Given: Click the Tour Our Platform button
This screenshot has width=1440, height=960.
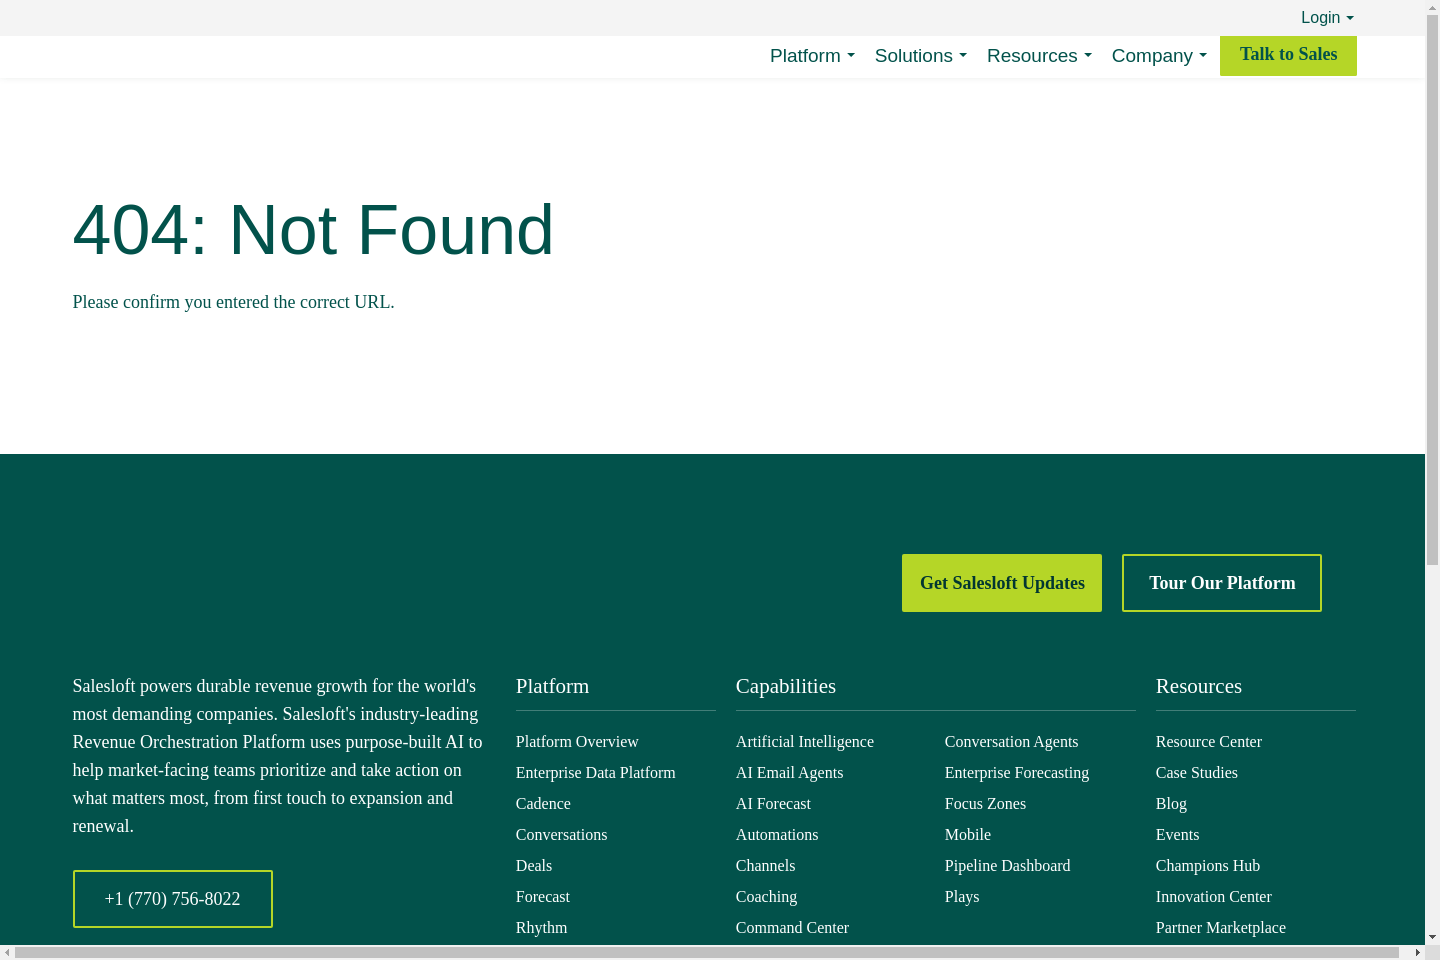Looking at the screenshot, I should [x=1221, y=583].
